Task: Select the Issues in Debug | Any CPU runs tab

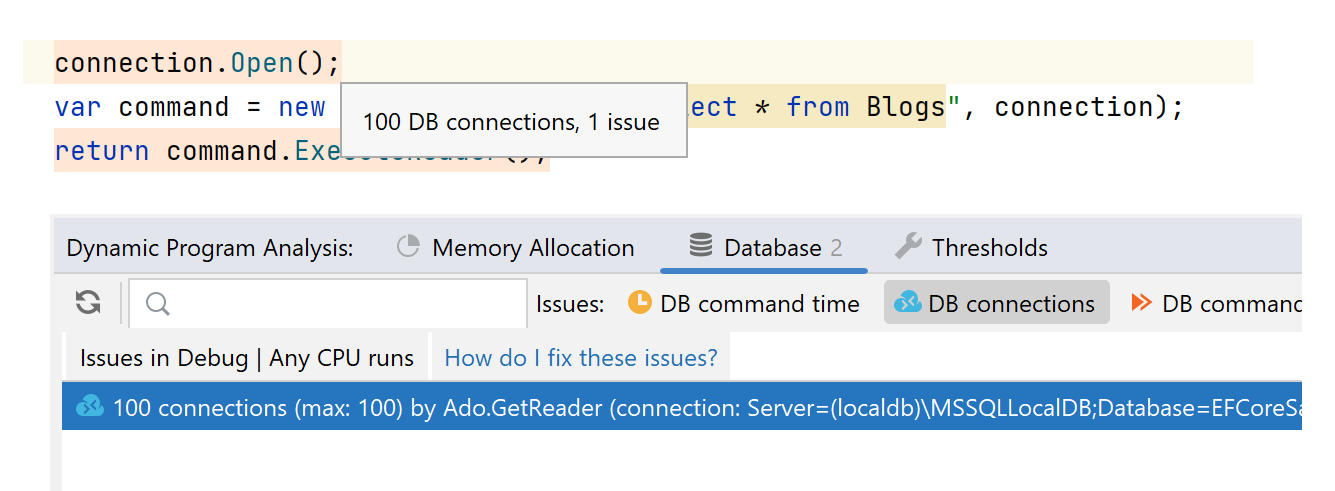Action: pyautogui.click(x=246, y=358)
